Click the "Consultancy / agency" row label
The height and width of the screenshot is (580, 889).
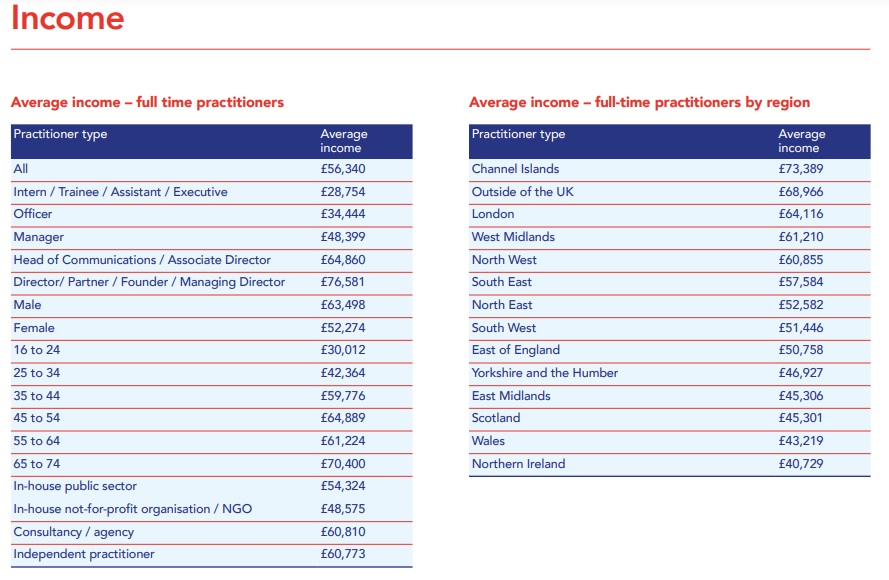coord(73,532)
